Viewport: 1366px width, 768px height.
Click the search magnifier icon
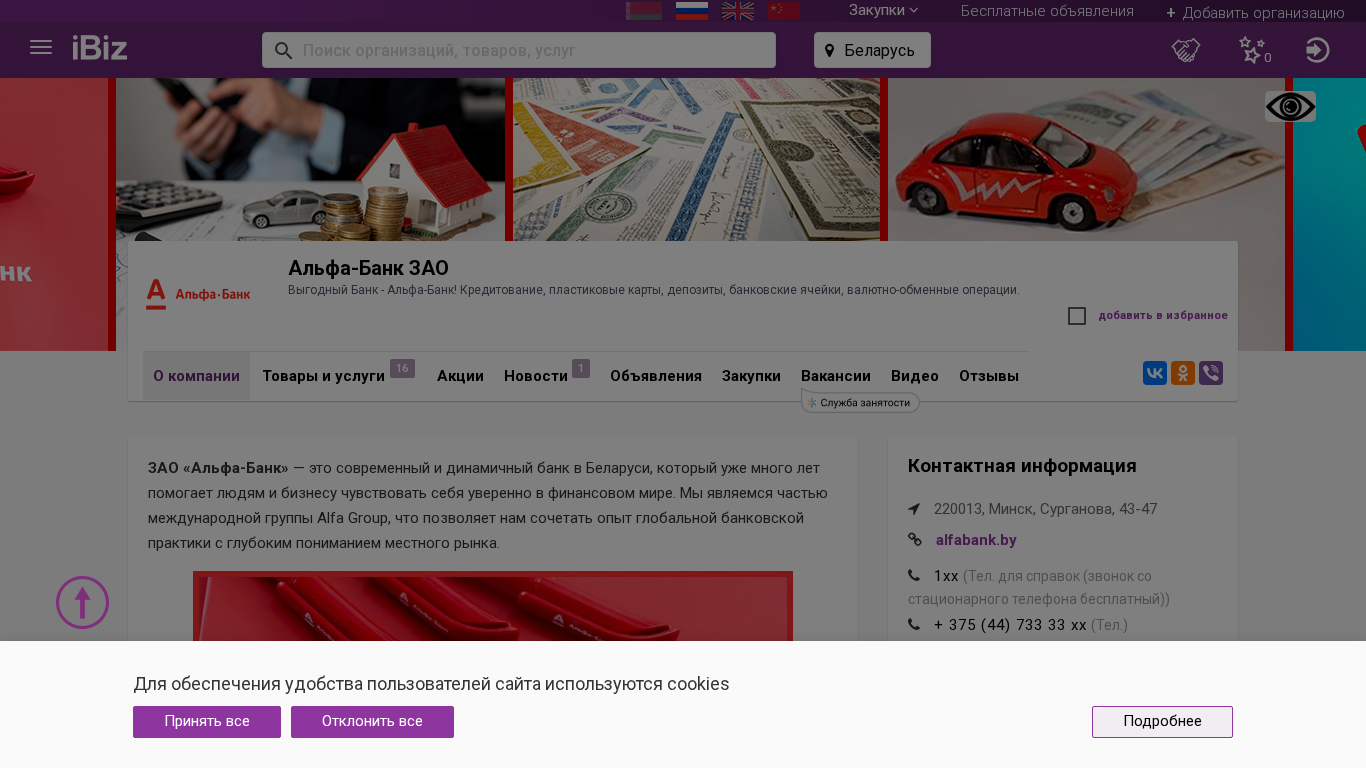(283, 50)
